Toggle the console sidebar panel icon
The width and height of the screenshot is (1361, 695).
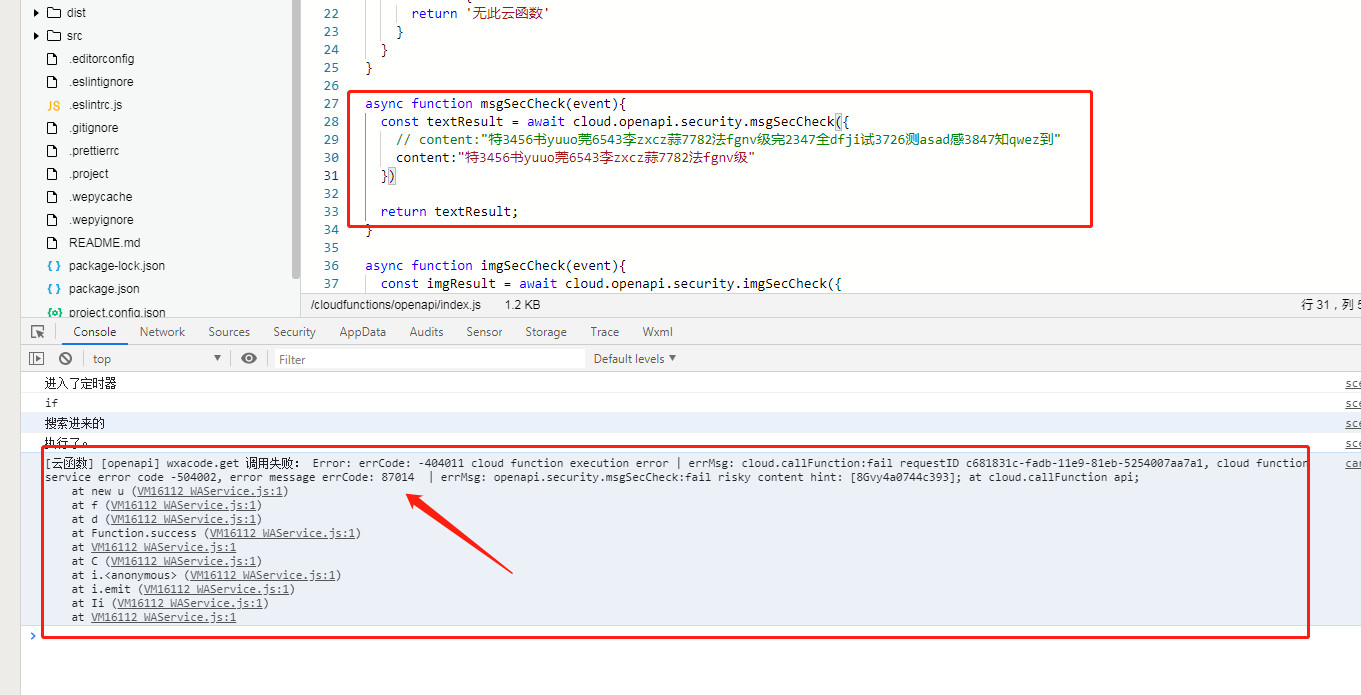pos(37,358)
